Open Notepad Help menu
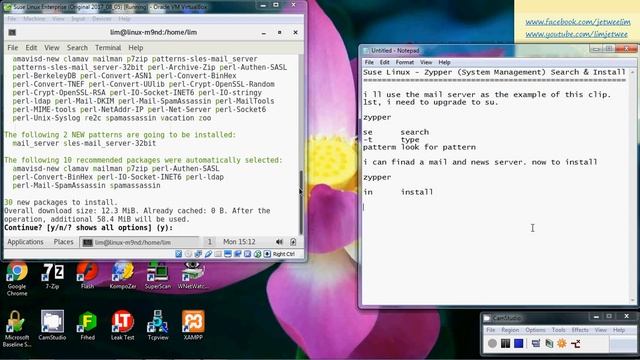This screenshot has height=360, width=640. coord(444,62)
